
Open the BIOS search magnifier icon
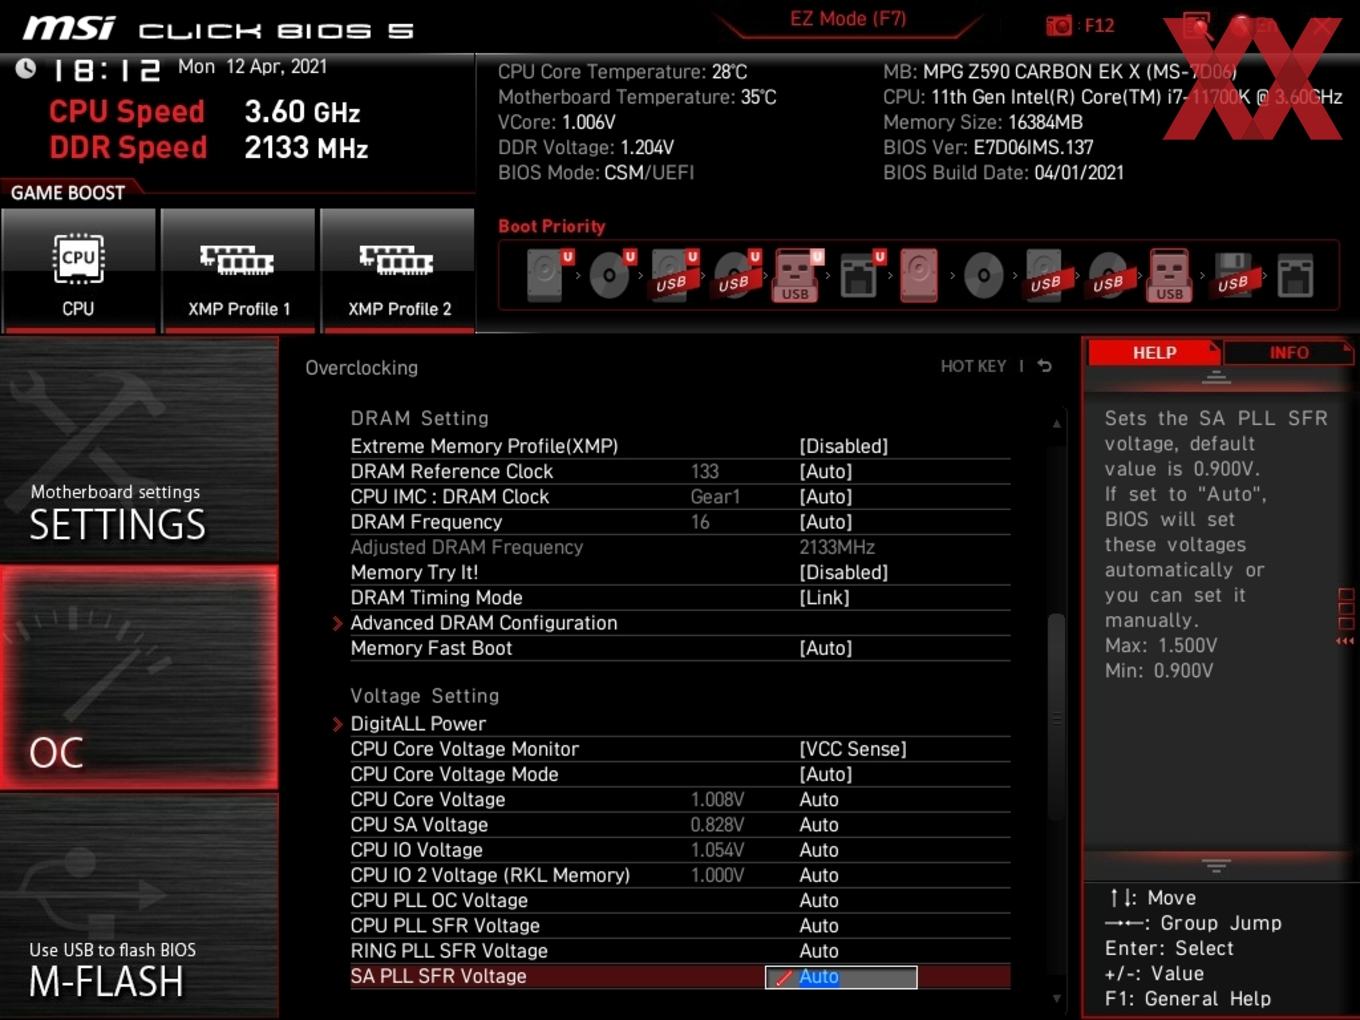point(1196,26)
